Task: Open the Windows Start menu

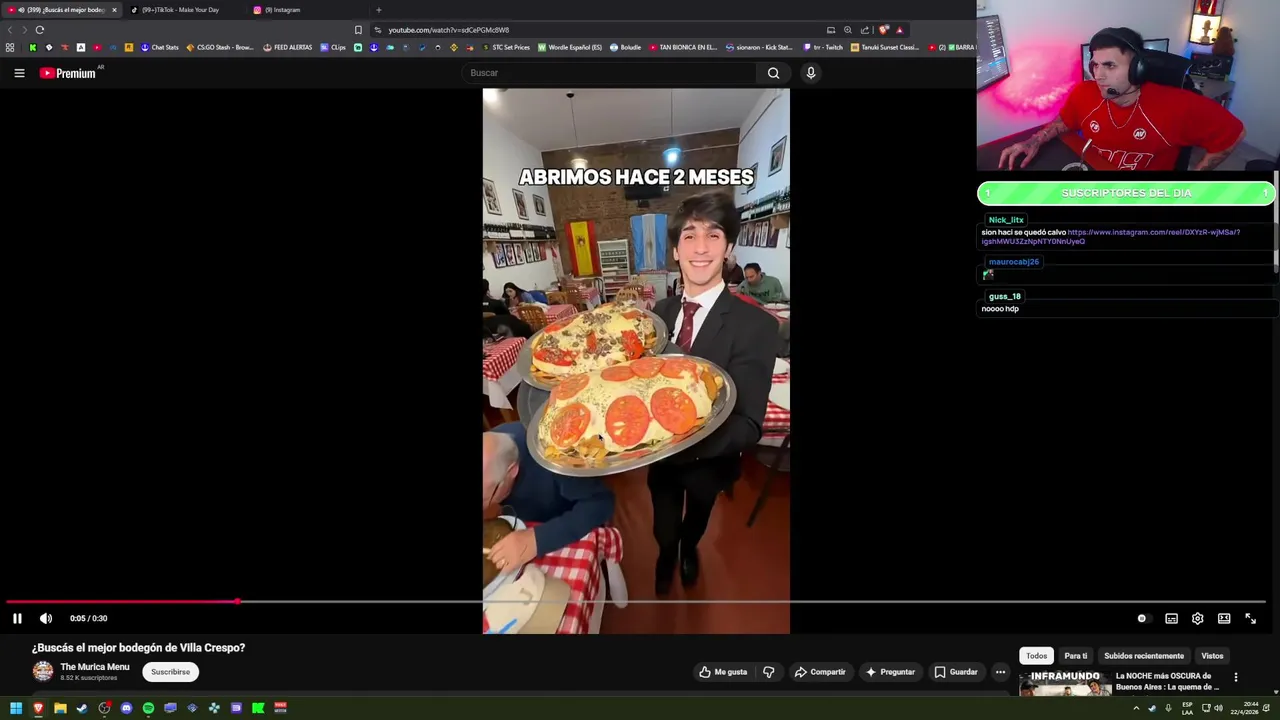Action: coord(16,708)
